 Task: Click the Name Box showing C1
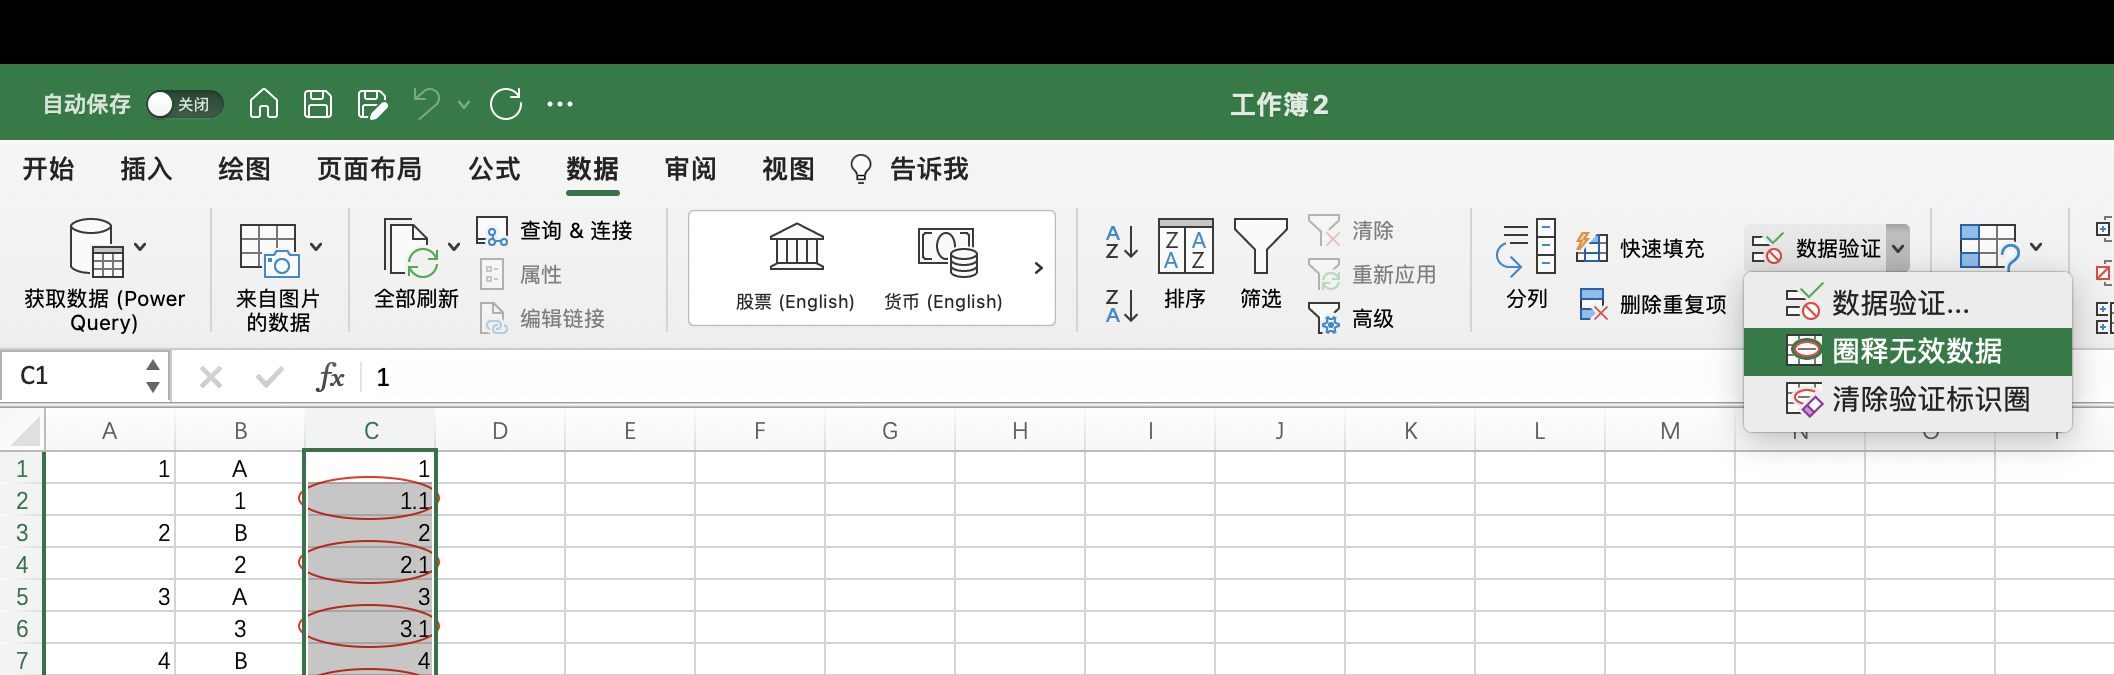tap(76, 376)
